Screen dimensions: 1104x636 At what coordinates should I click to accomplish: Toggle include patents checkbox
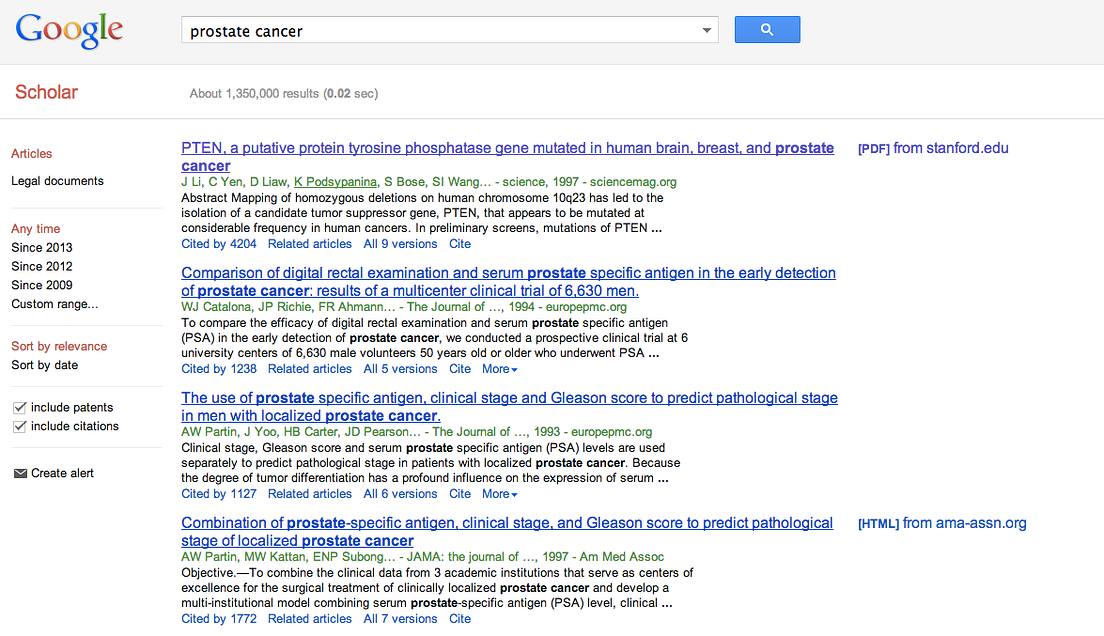pos(20,408)
